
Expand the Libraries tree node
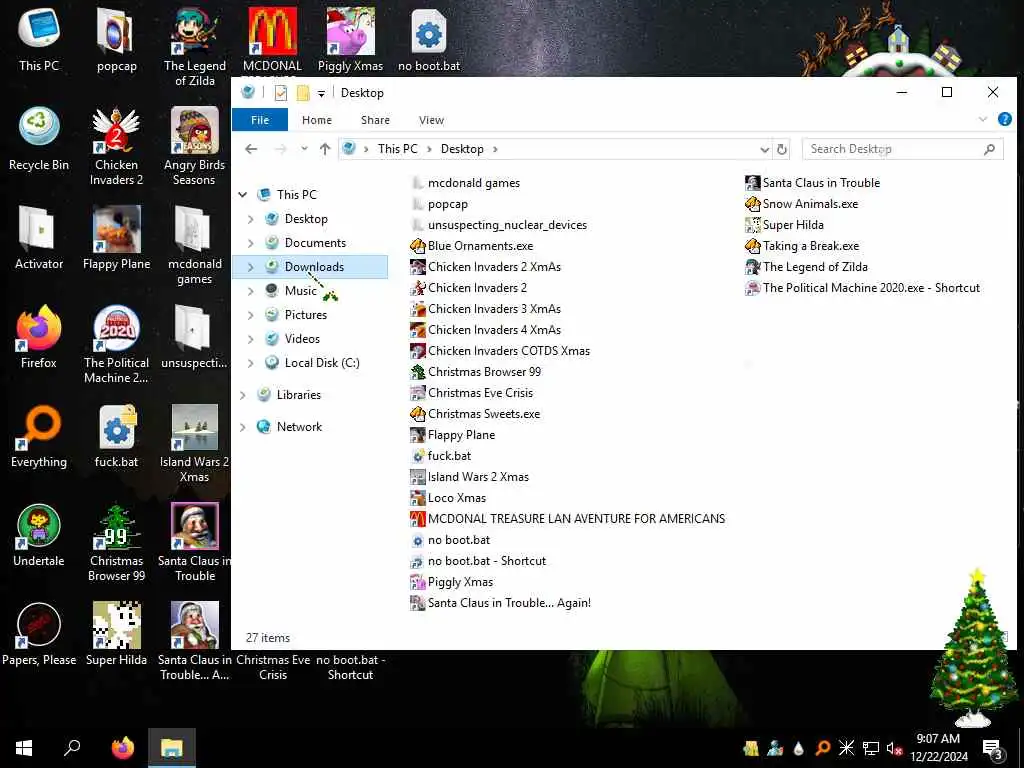coord(243,395)
